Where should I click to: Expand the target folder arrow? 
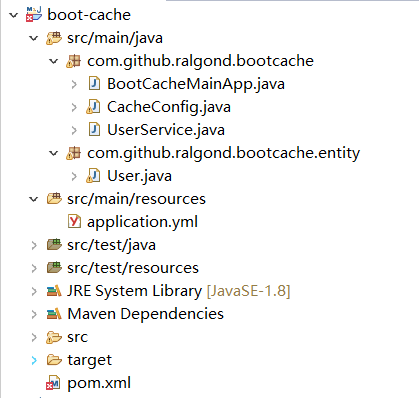[x=34, y=360]
